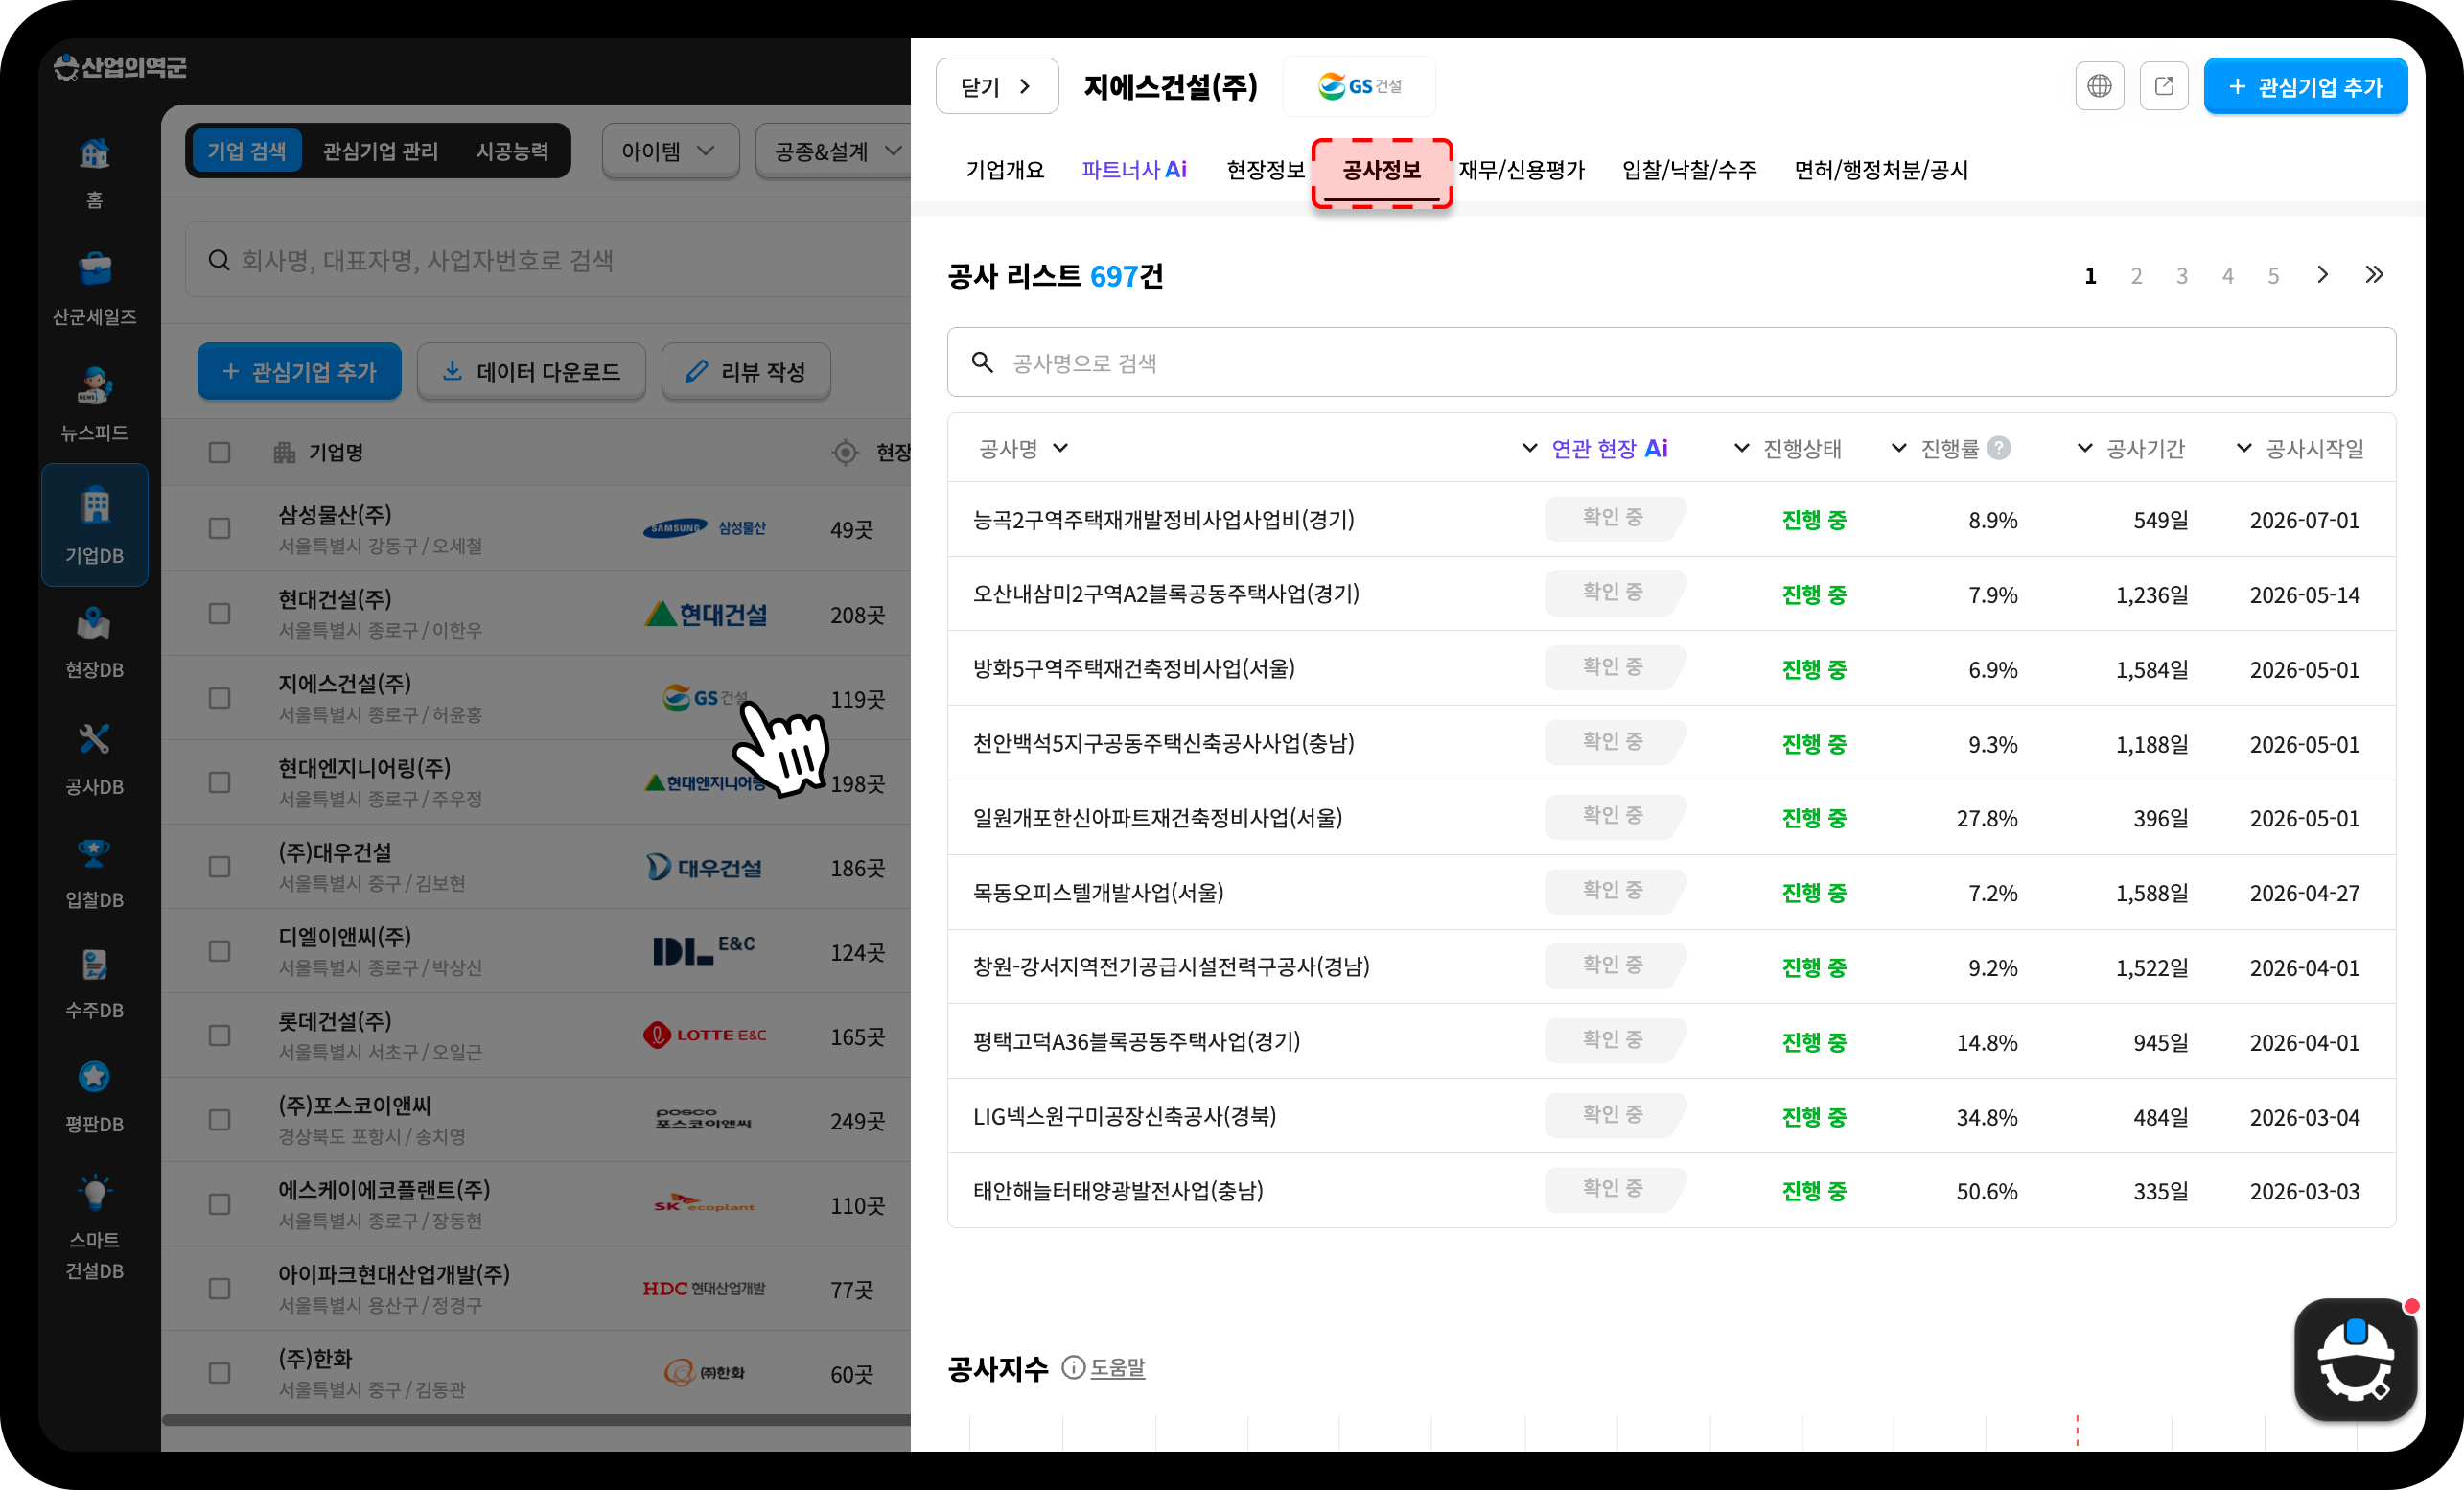Viewport: 2464px width, 1490px height.
Task: Open the 공사기간 column sort
Action: (2085, 448)
